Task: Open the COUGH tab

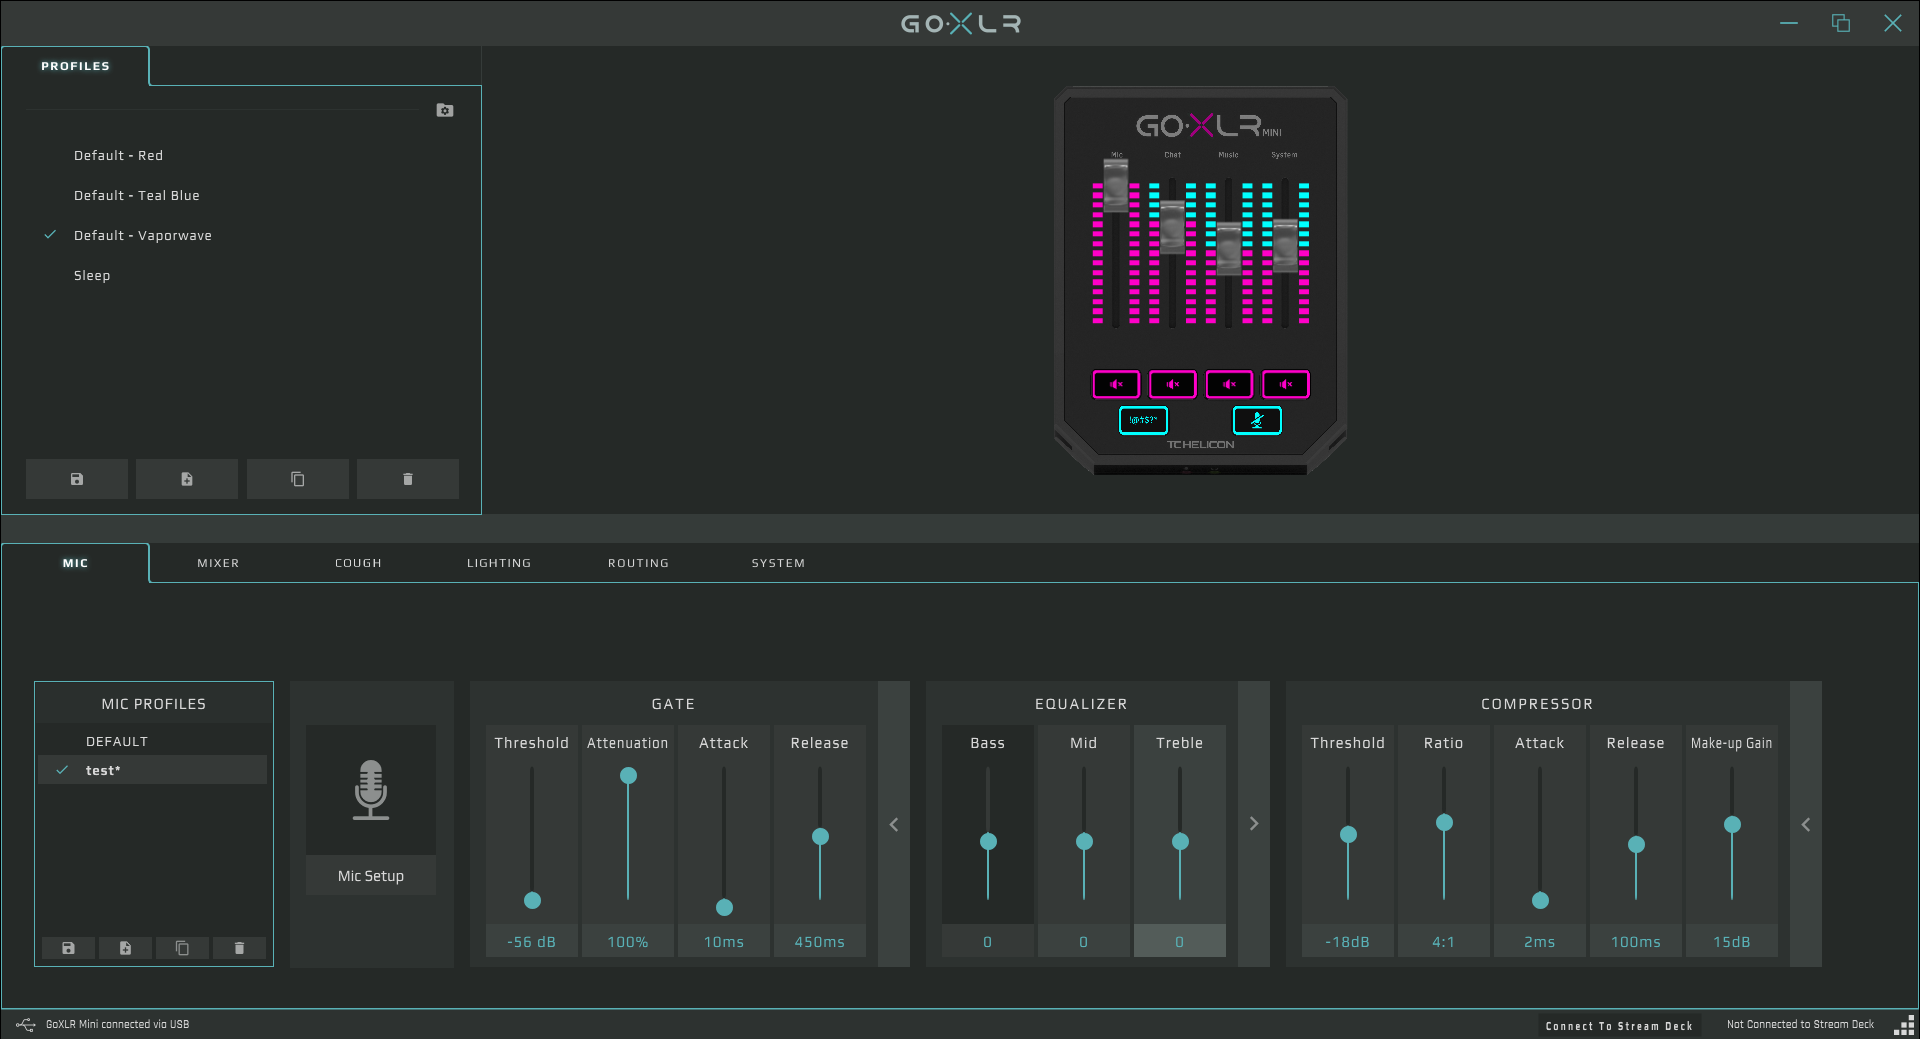Action: click(358, 563)
